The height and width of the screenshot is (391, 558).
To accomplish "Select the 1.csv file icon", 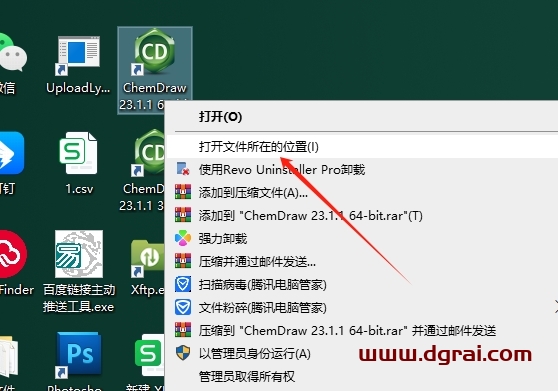I will pyautogui.click(x=78, y=153).
